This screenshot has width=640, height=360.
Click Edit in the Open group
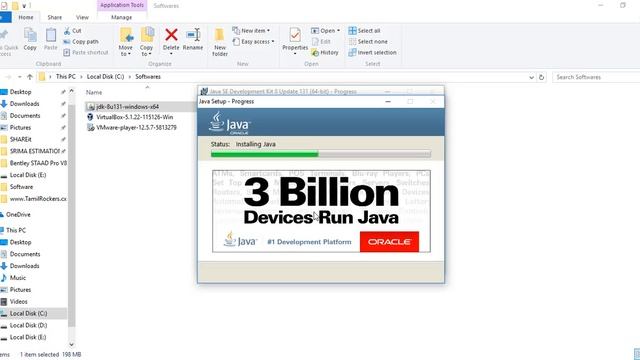point(321,42)
